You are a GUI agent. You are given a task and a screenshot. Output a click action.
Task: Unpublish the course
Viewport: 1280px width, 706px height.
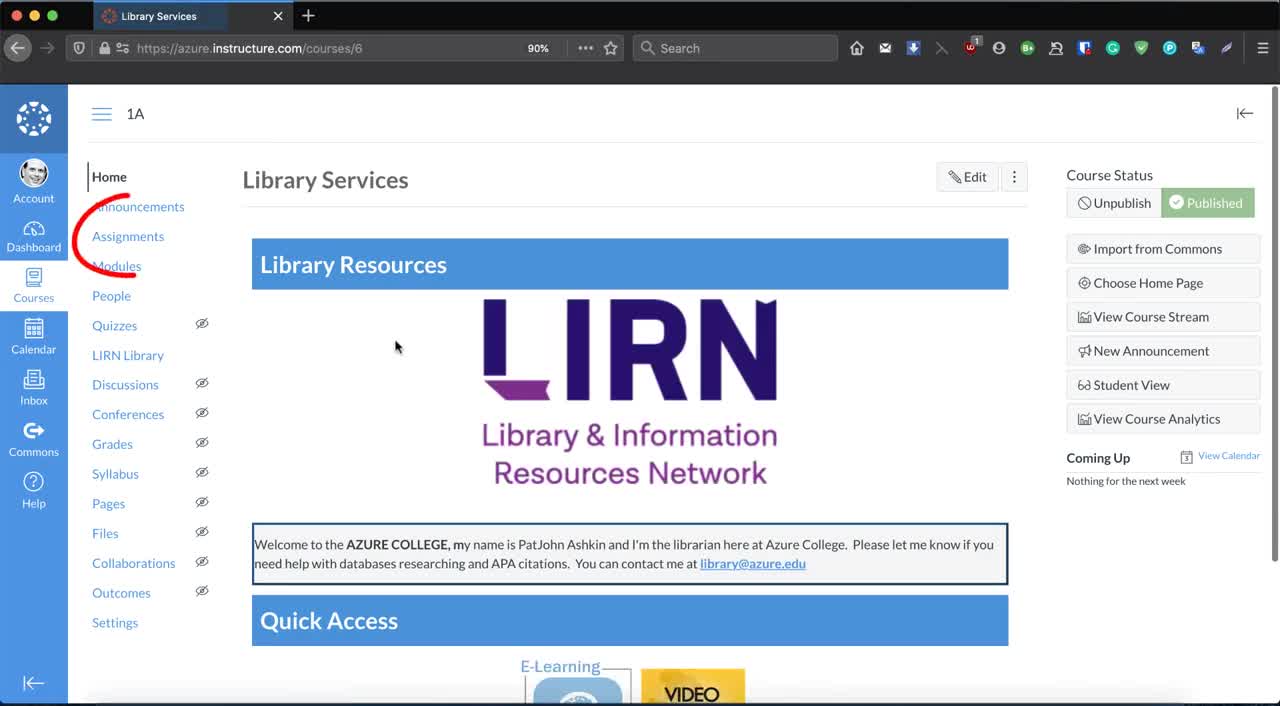[1114, 203]
